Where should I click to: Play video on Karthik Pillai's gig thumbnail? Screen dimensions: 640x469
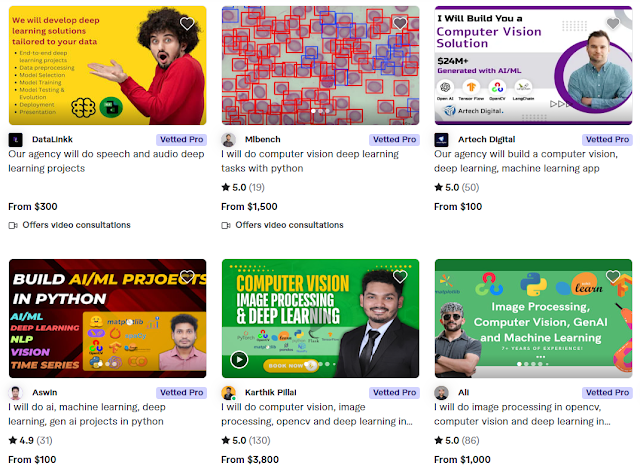[239, 360]
